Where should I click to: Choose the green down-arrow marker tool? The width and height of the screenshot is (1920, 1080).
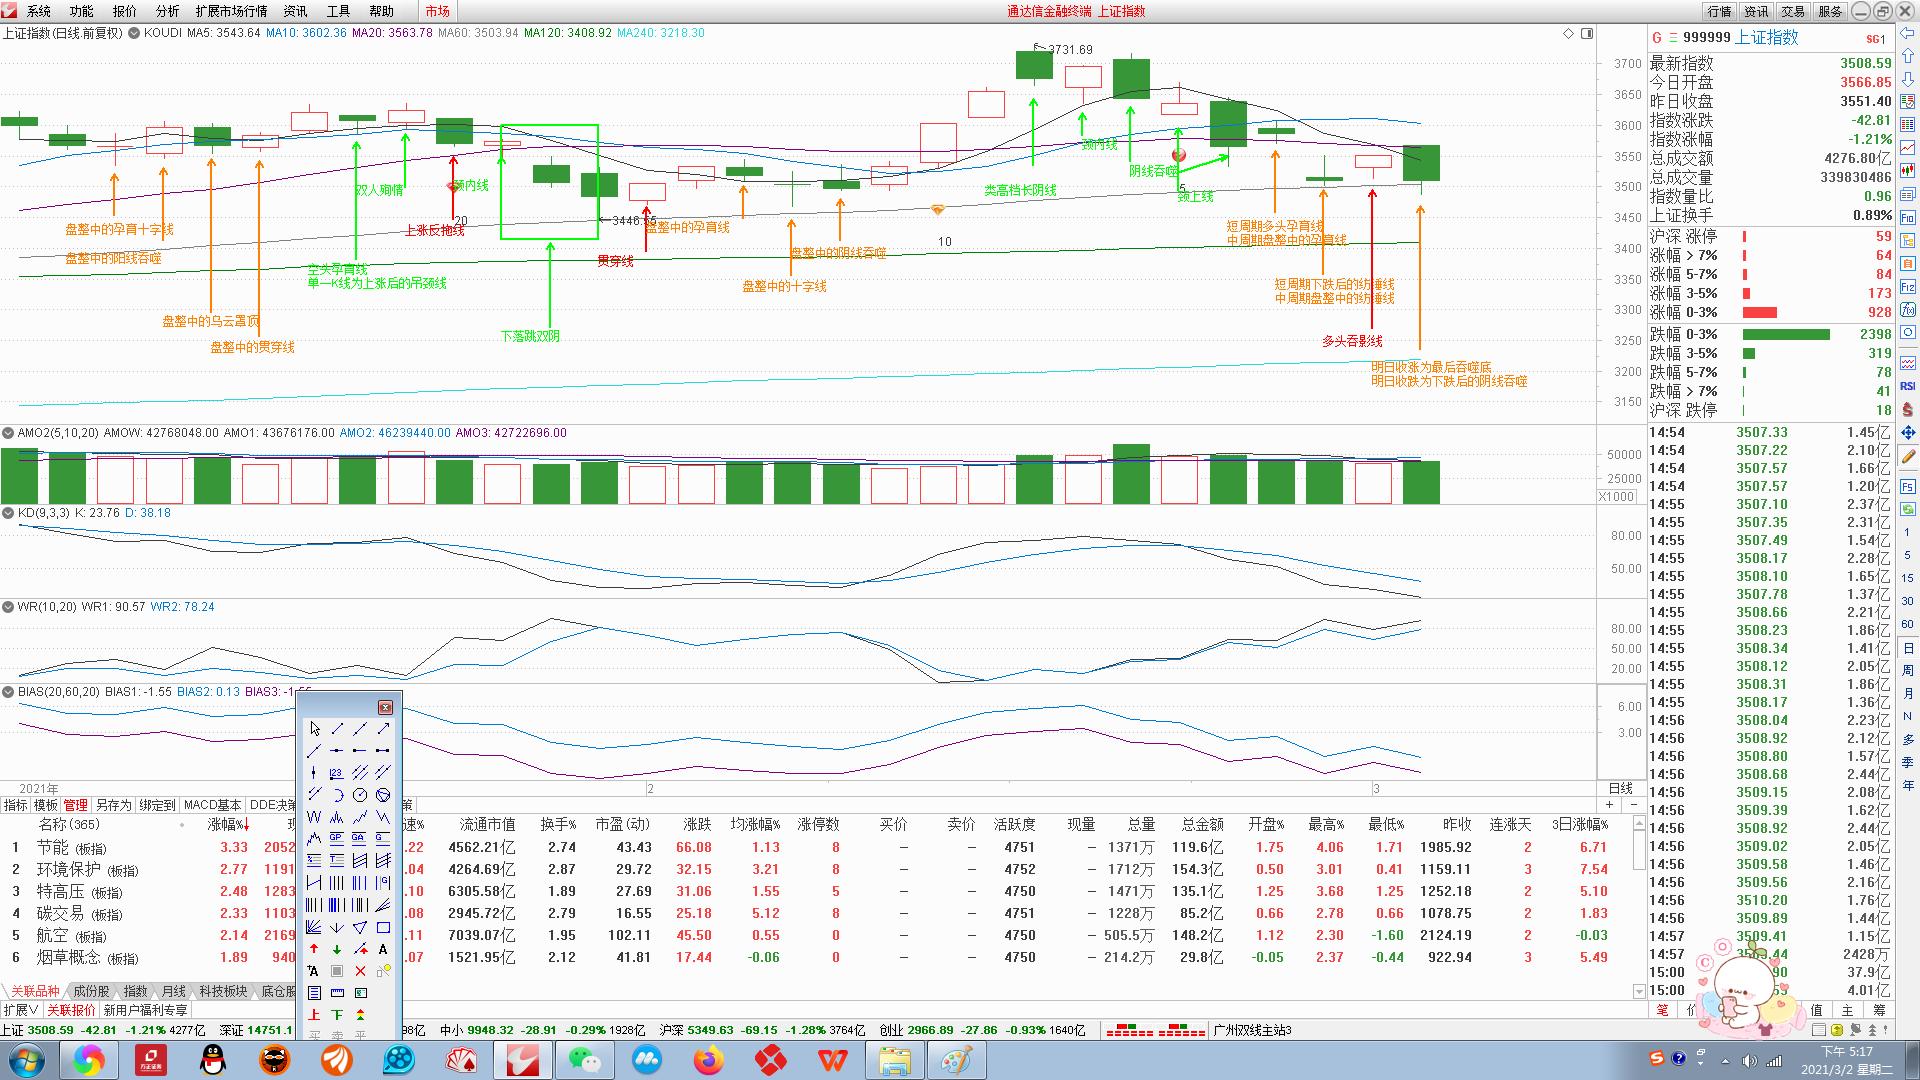coord(337,949)
